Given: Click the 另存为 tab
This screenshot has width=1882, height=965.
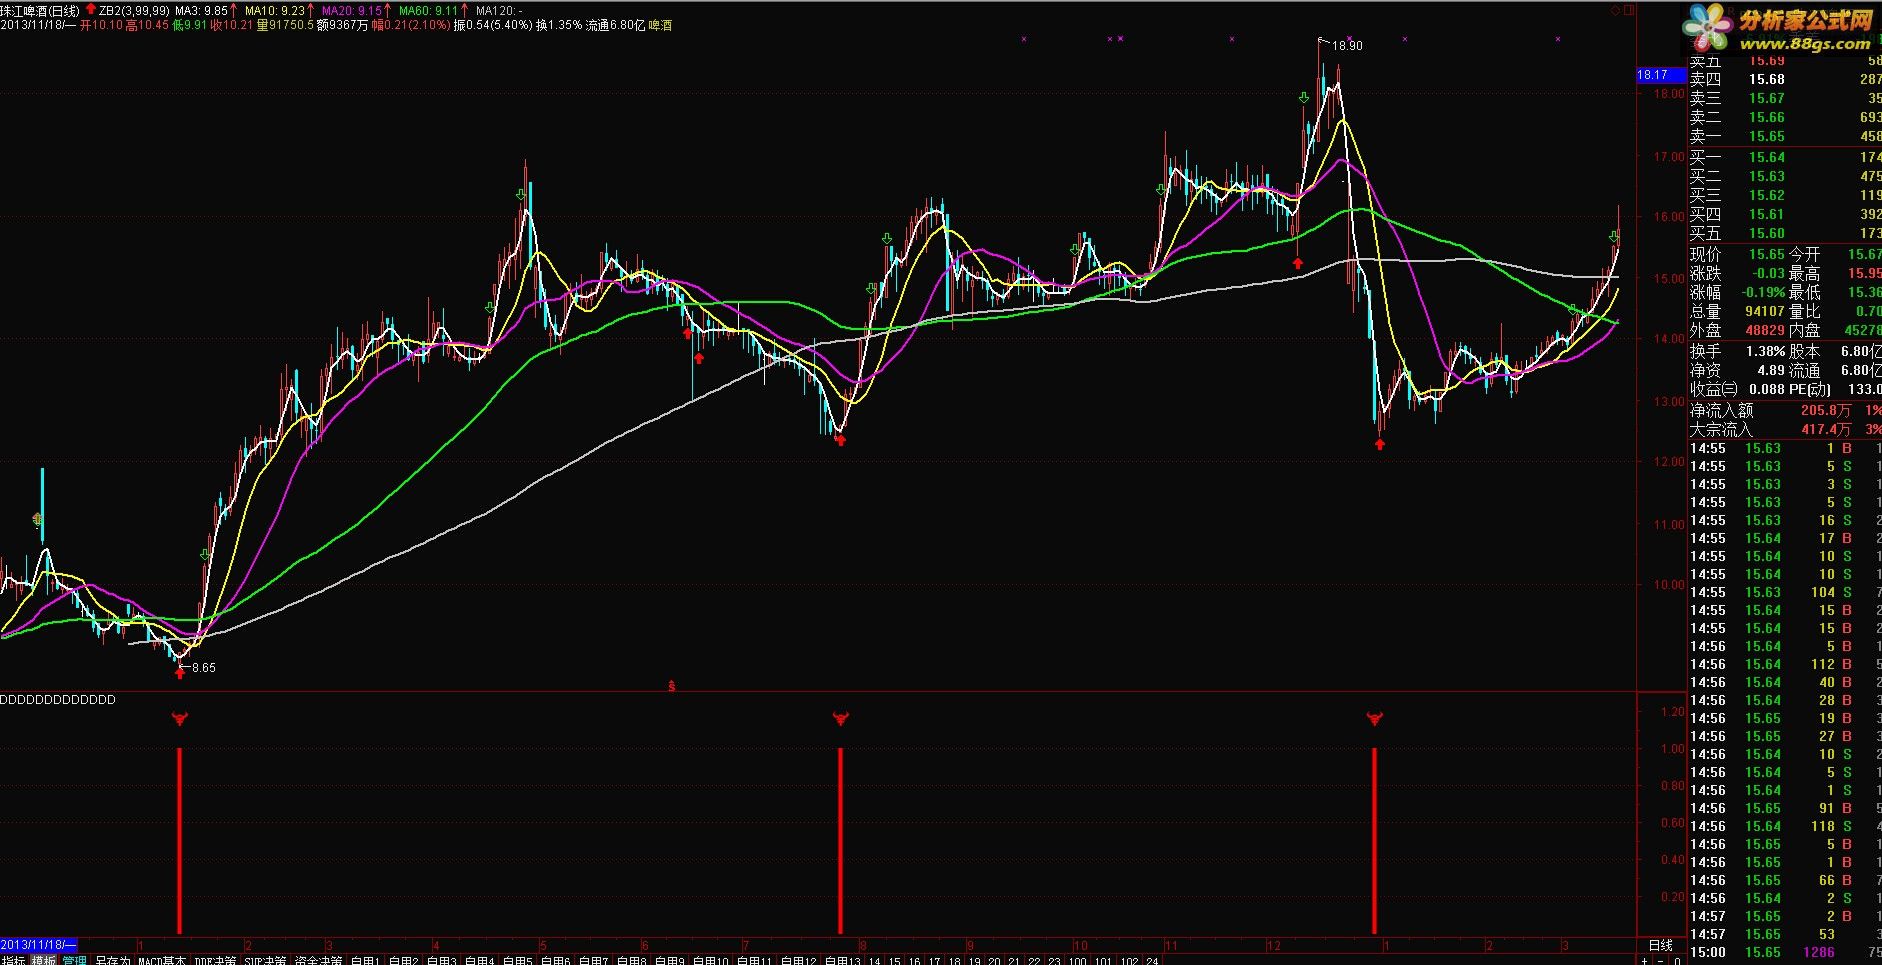Looking at the screenshot, I should click(113, 960).
